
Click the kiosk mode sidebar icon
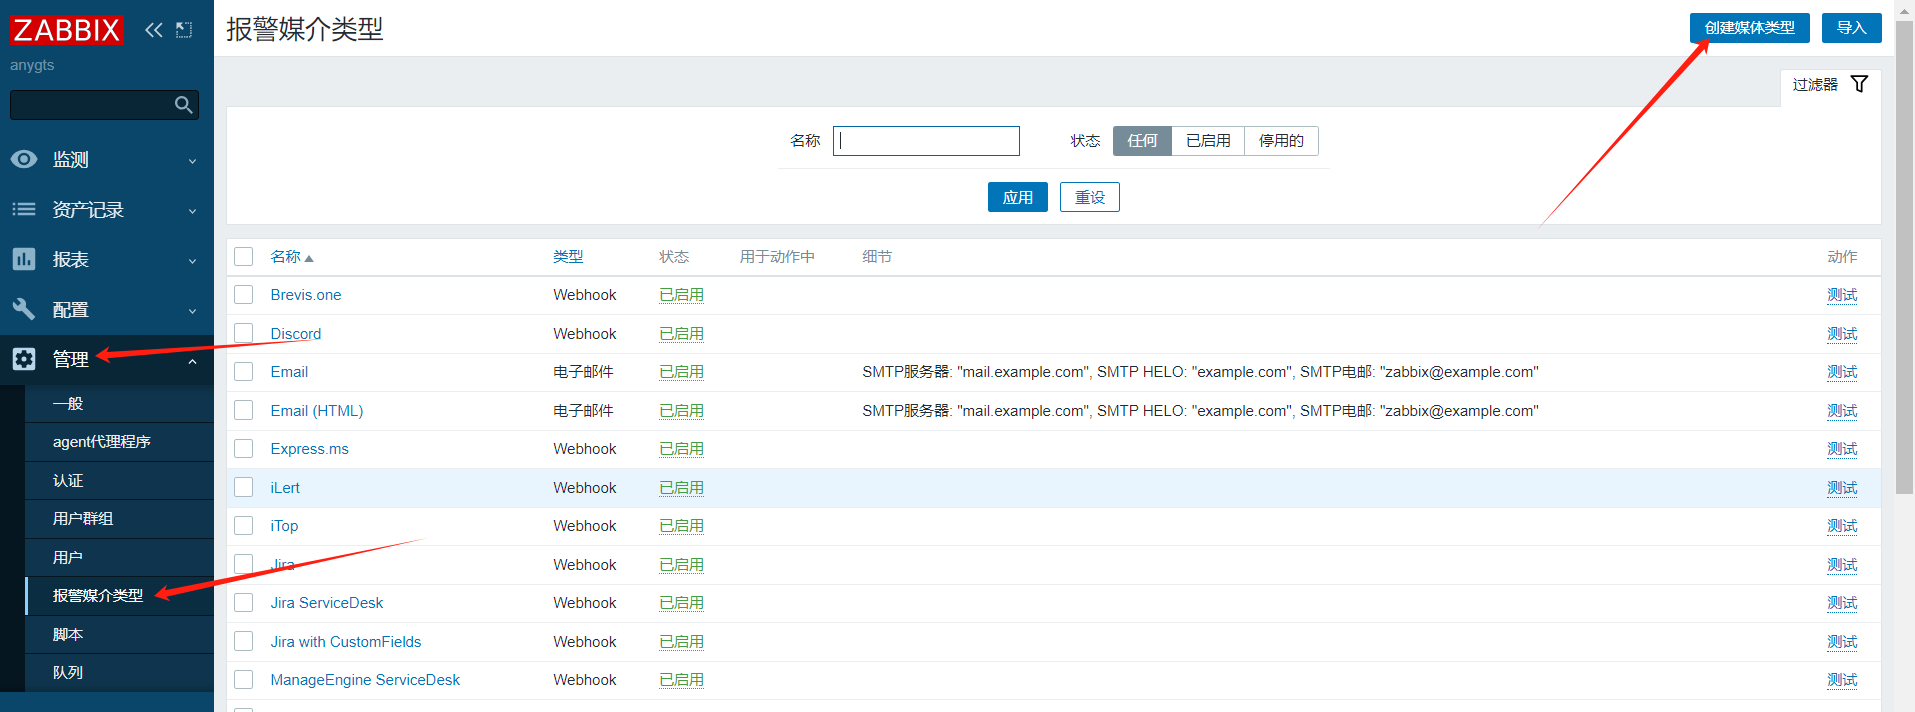(x=184, y=30)
